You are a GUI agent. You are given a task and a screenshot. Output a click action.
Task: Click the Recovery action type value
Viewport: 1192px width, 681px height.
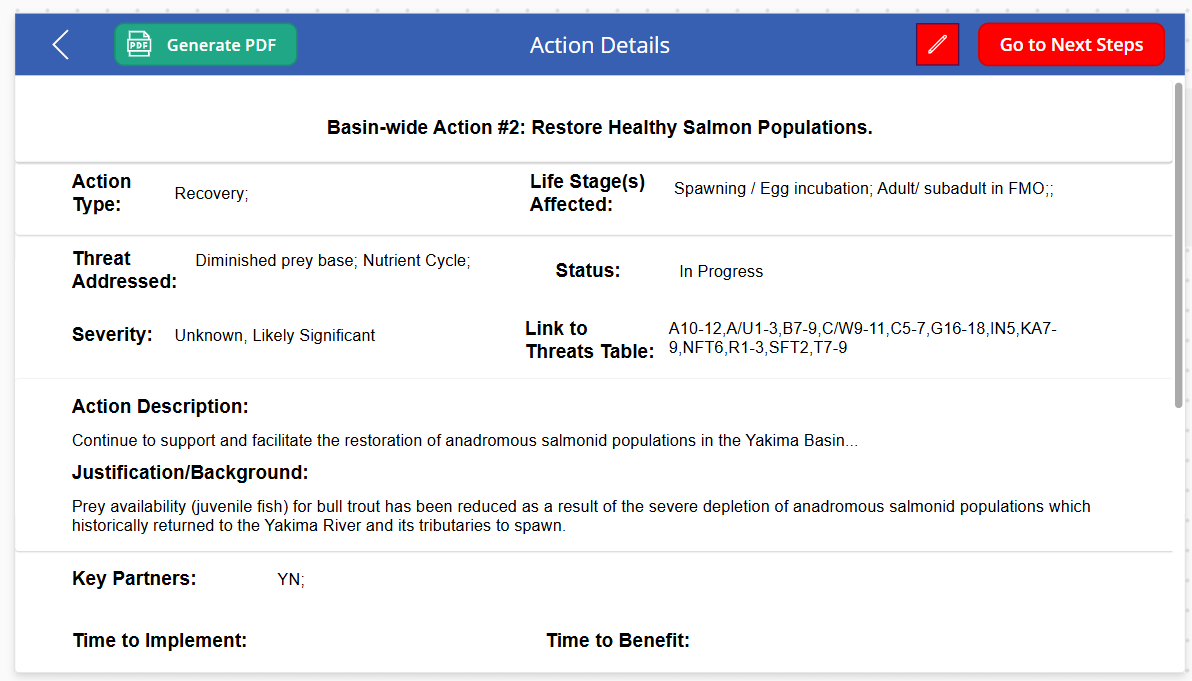211,194
